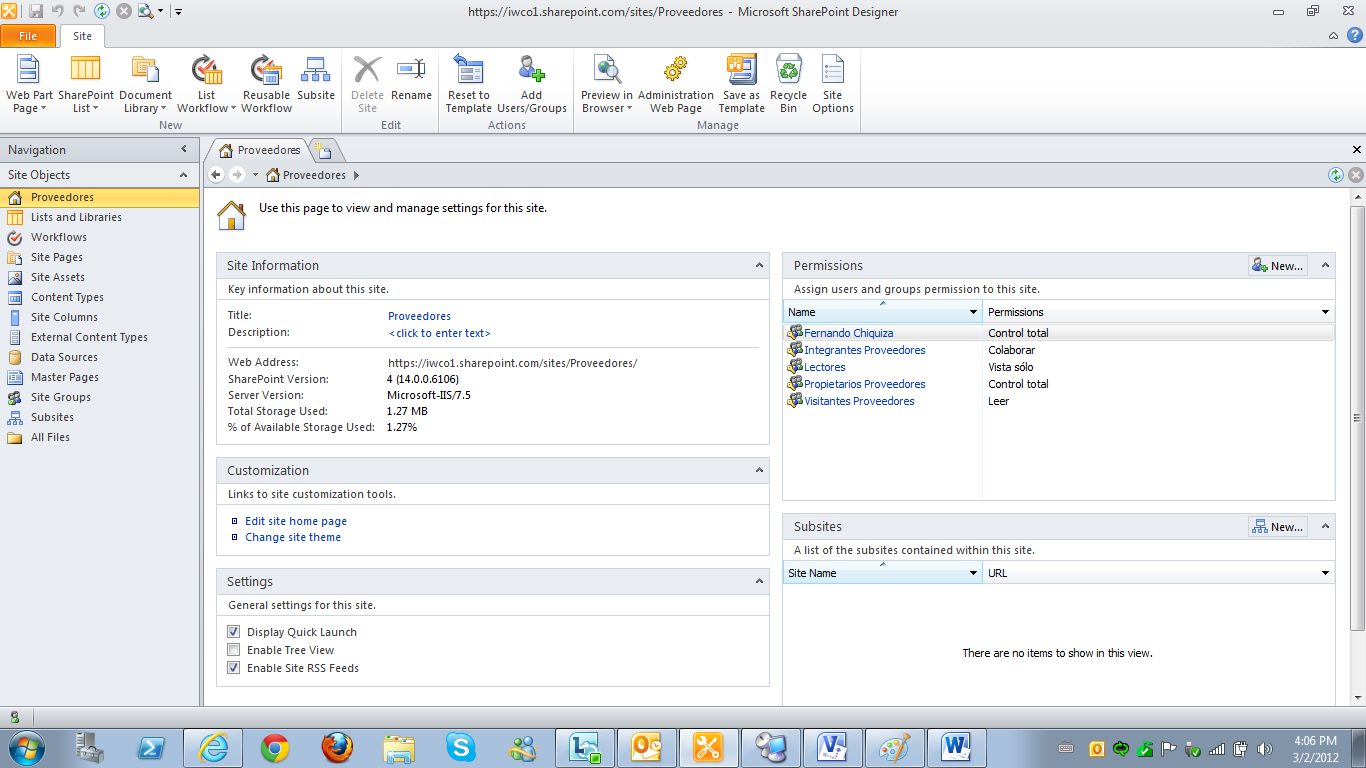Enable Tree View checkbox
The image size is (1366, 768).
point(233,649)
